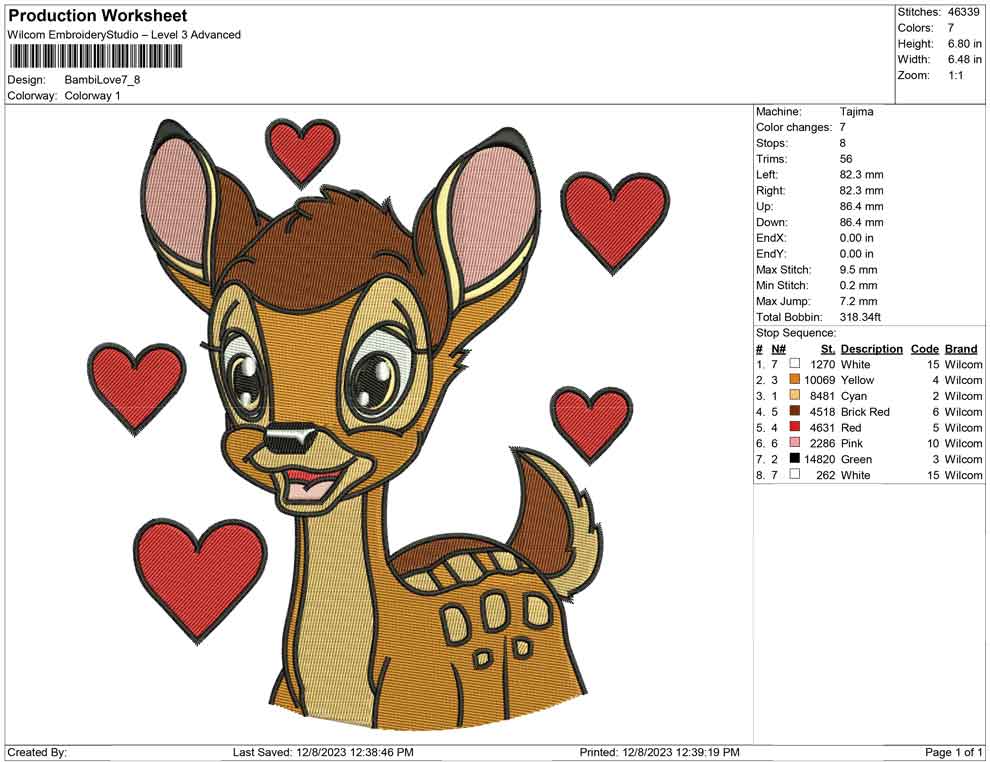This screenshot has height=762, width=990.
Task: Click the design name 'BambiLove7_8'
Action: [x=102, y=80]
